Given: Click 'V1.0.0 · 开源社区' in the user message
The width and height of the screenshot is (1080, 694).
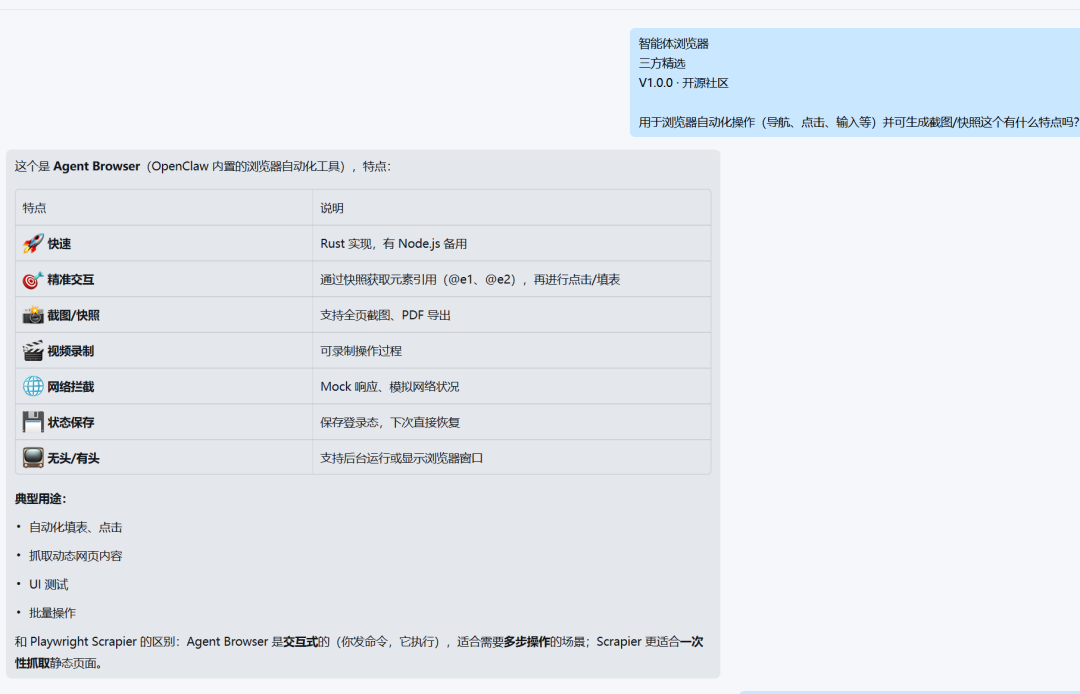Looking at the screenshot, I should tap(683, 83).
